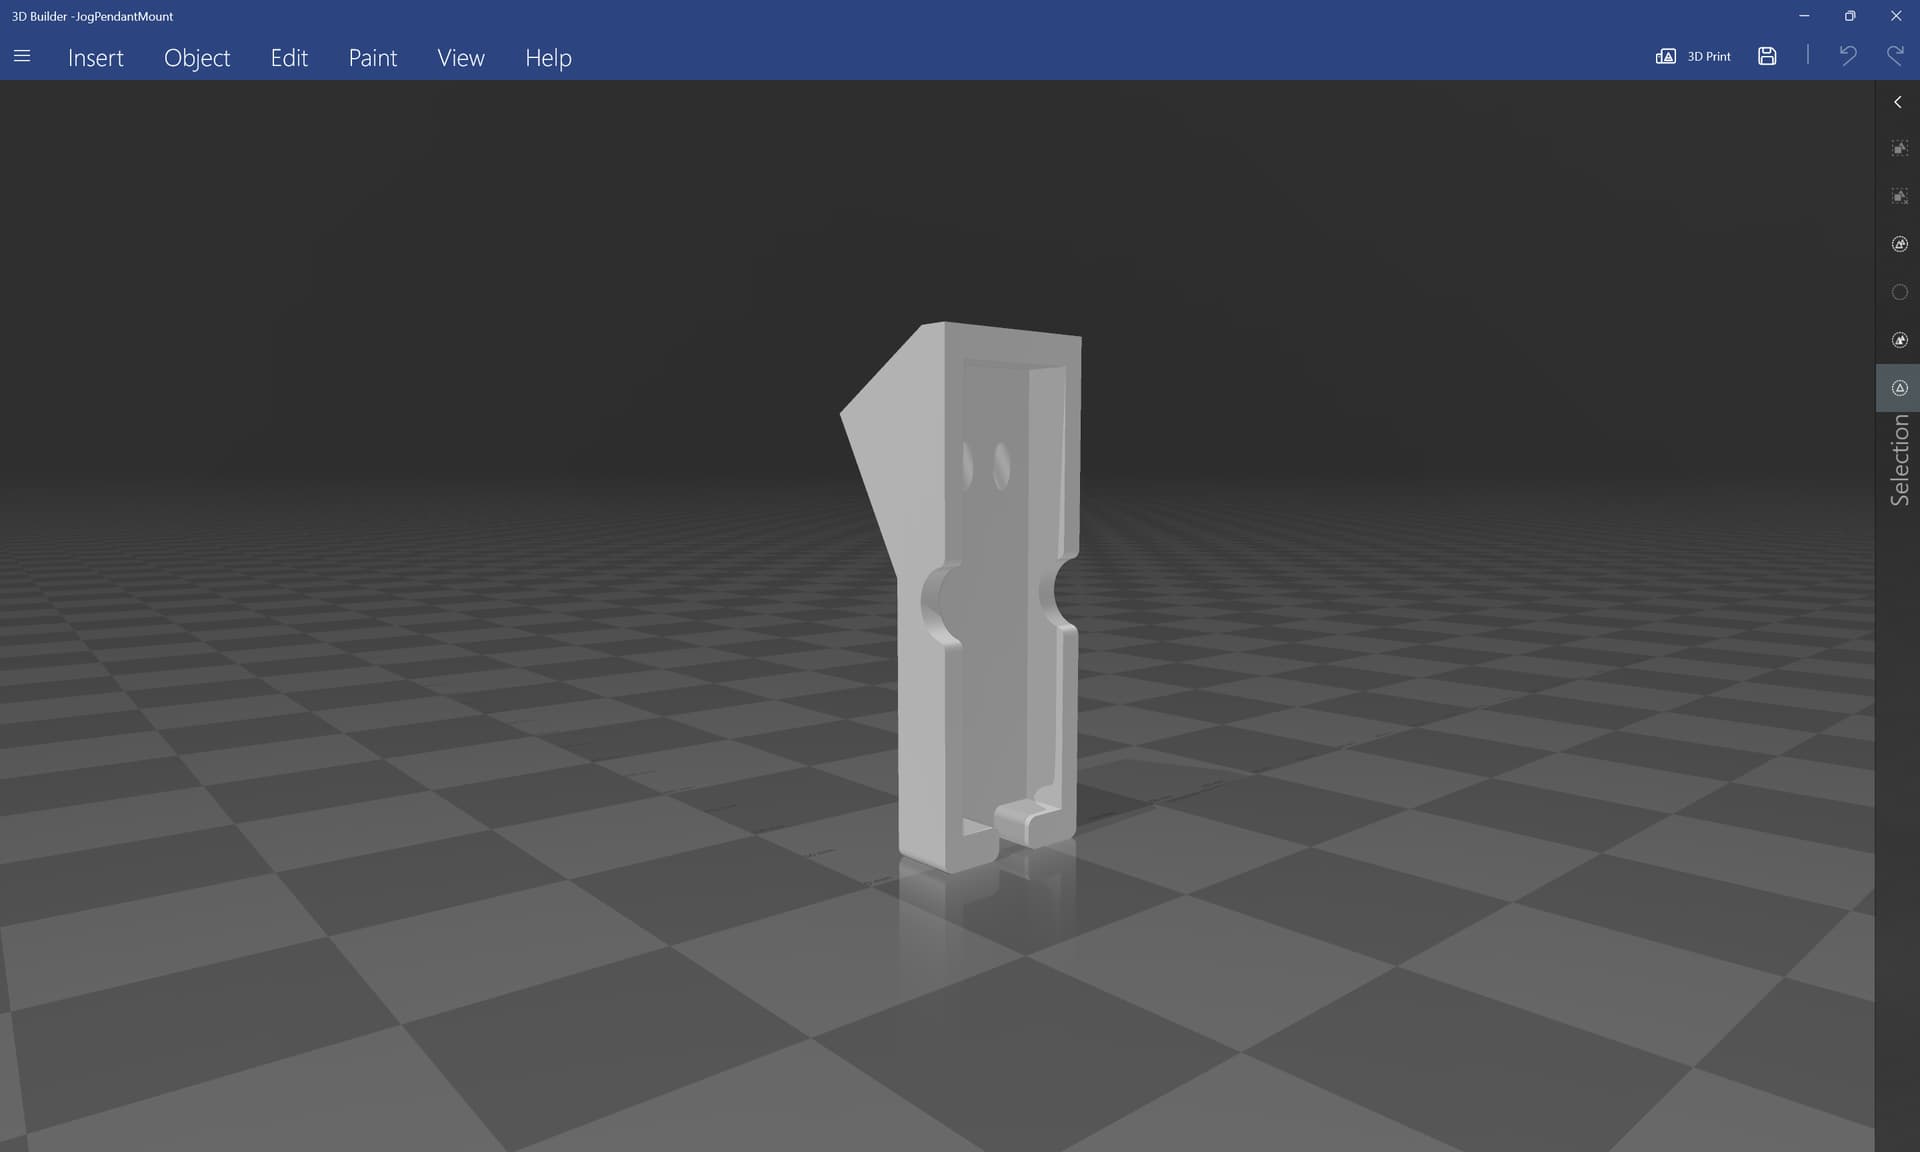
Task: Open the hamburger navigation menu
Action: 22,57
